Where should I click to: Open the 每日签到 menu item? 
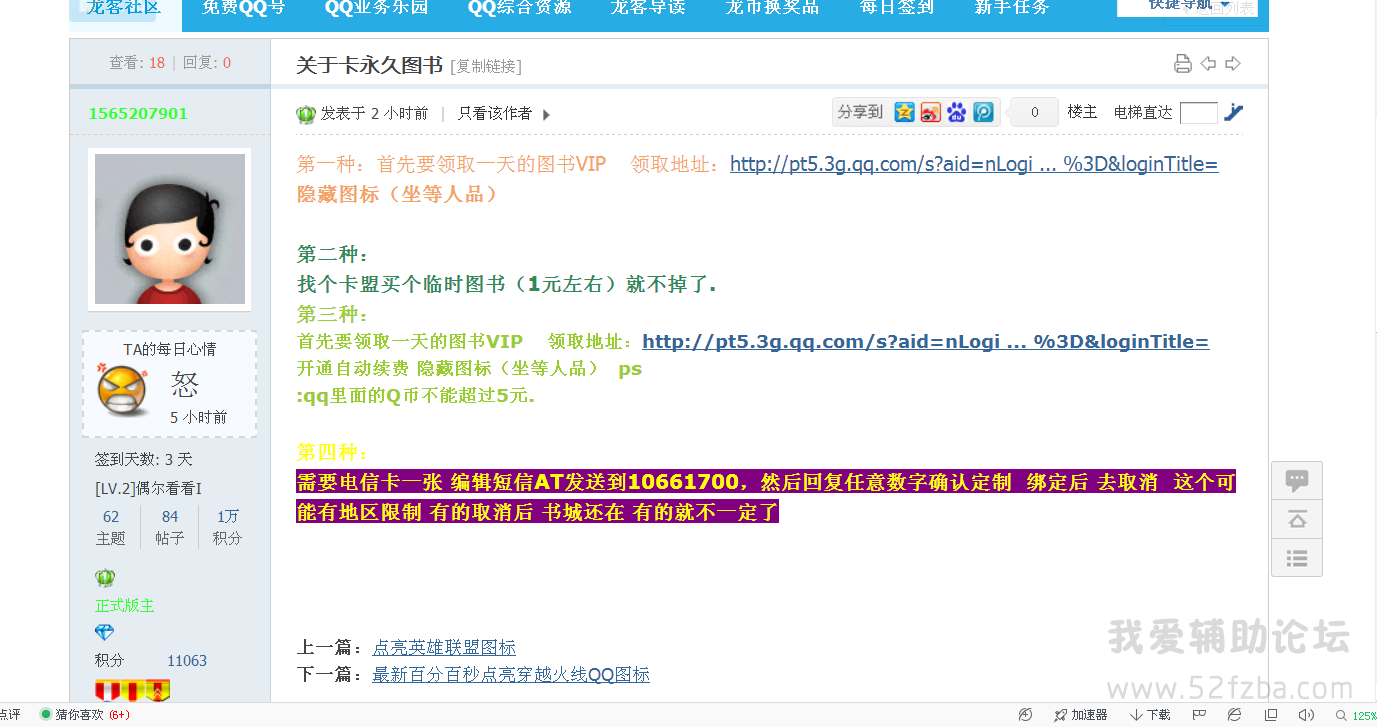coord(896,7)
